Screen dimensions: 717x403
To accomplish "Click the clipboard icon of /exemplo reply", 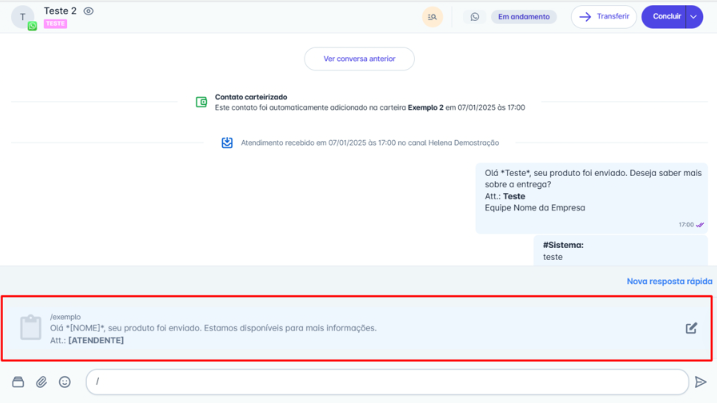I will coord(31,328).
